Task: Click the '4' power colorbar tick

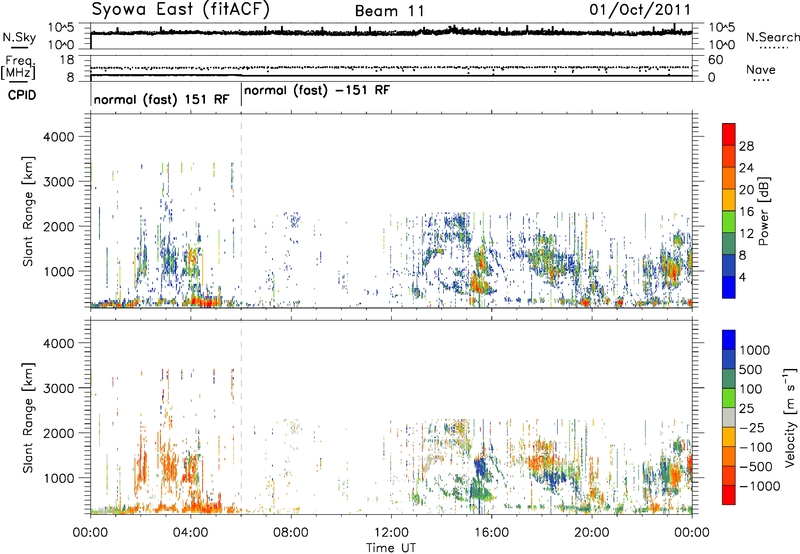Action: click(x=743, y=277)
